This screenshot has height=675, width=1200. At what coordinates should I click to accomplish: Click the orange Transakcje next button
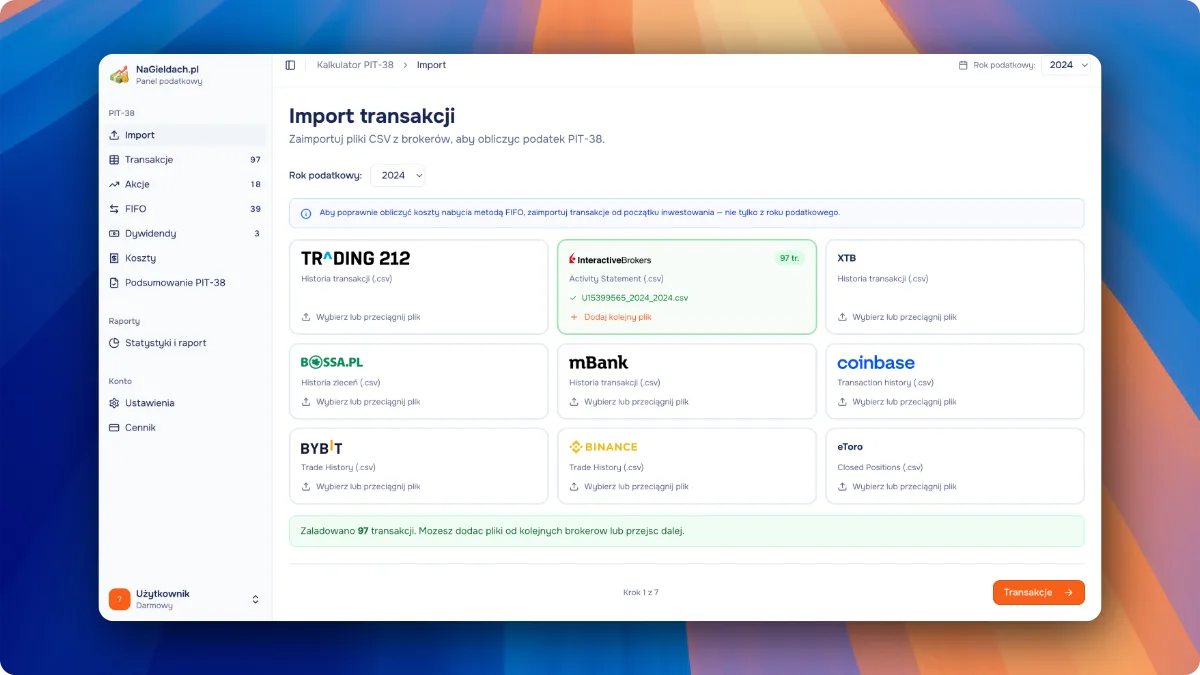[x=1038, y=593]
